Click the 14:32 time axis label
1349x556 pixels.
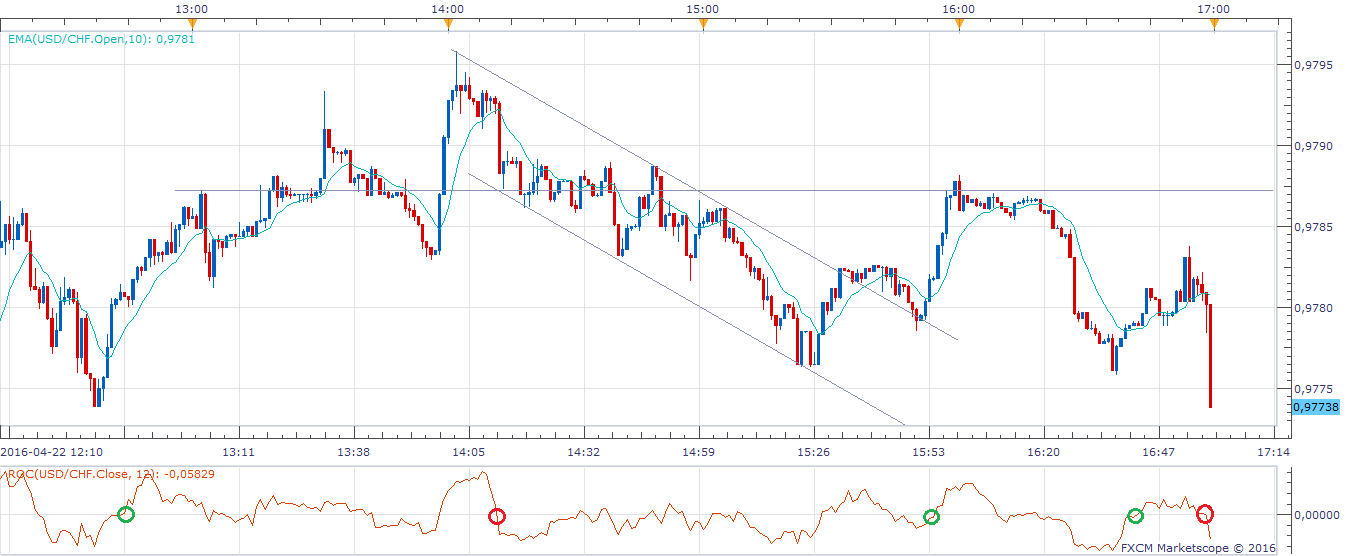[583, 452]
